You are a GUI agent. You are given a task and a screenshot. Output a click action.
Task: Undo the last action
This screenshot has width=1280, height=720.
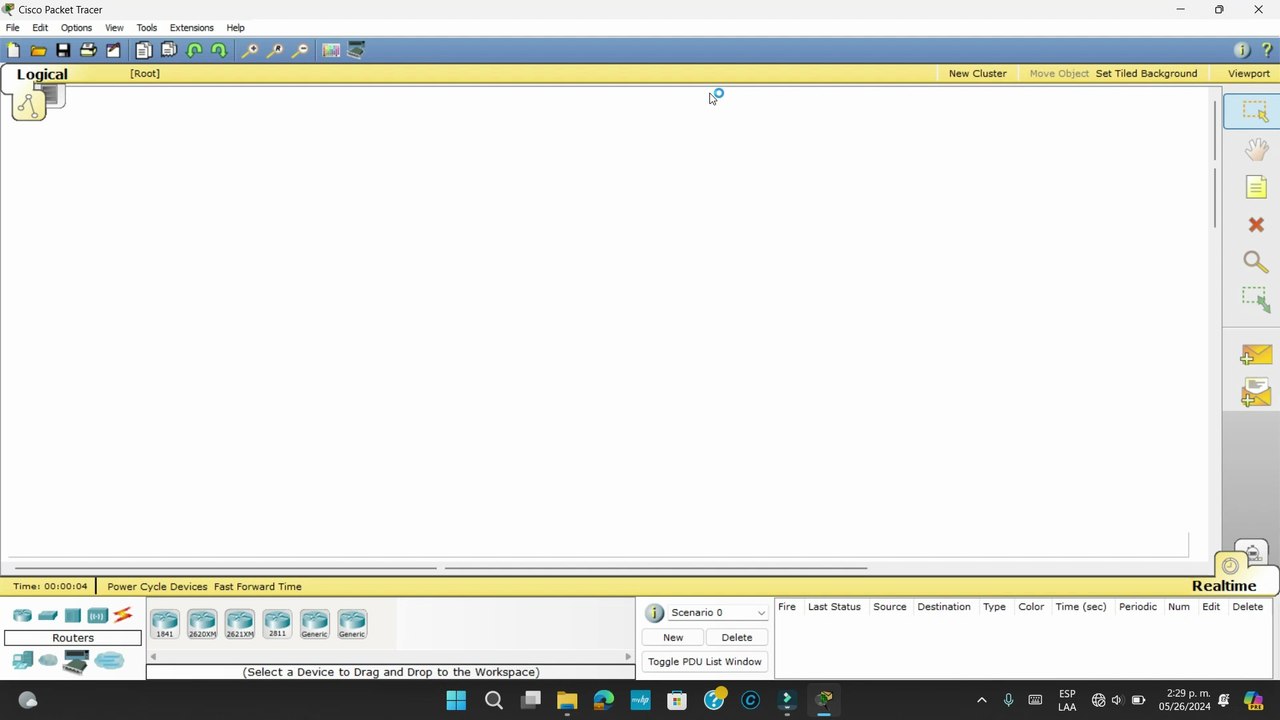coord(194,50)
